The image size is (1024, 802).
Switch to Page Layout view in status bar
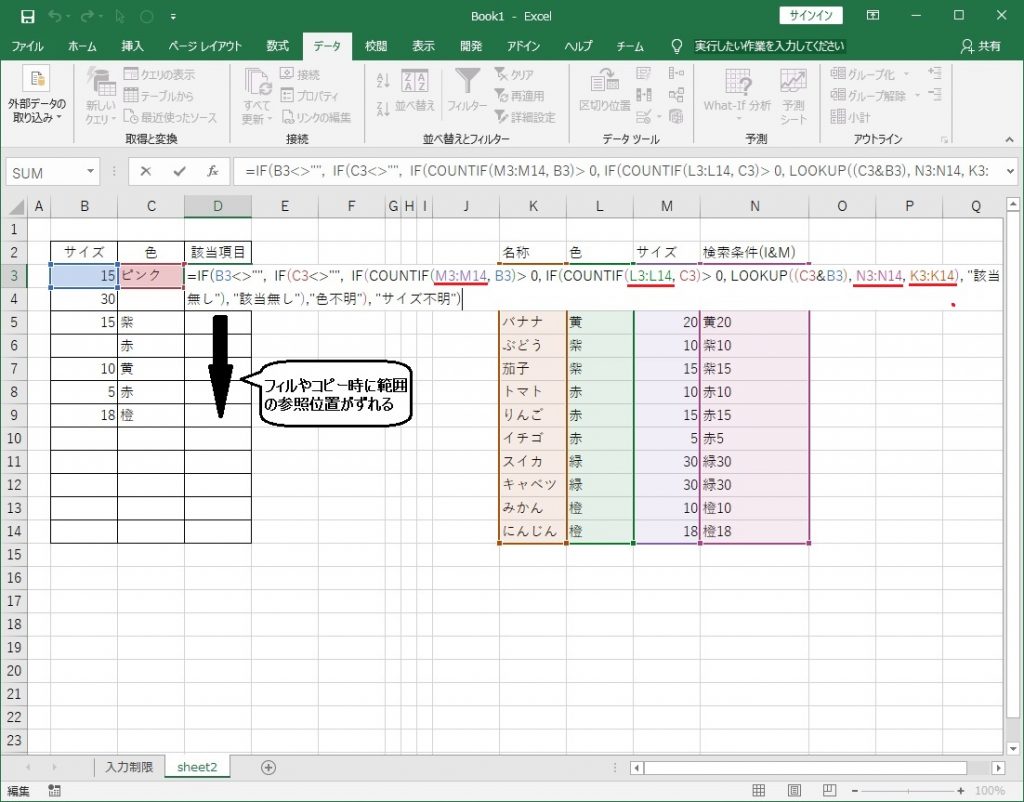(793, 791)
